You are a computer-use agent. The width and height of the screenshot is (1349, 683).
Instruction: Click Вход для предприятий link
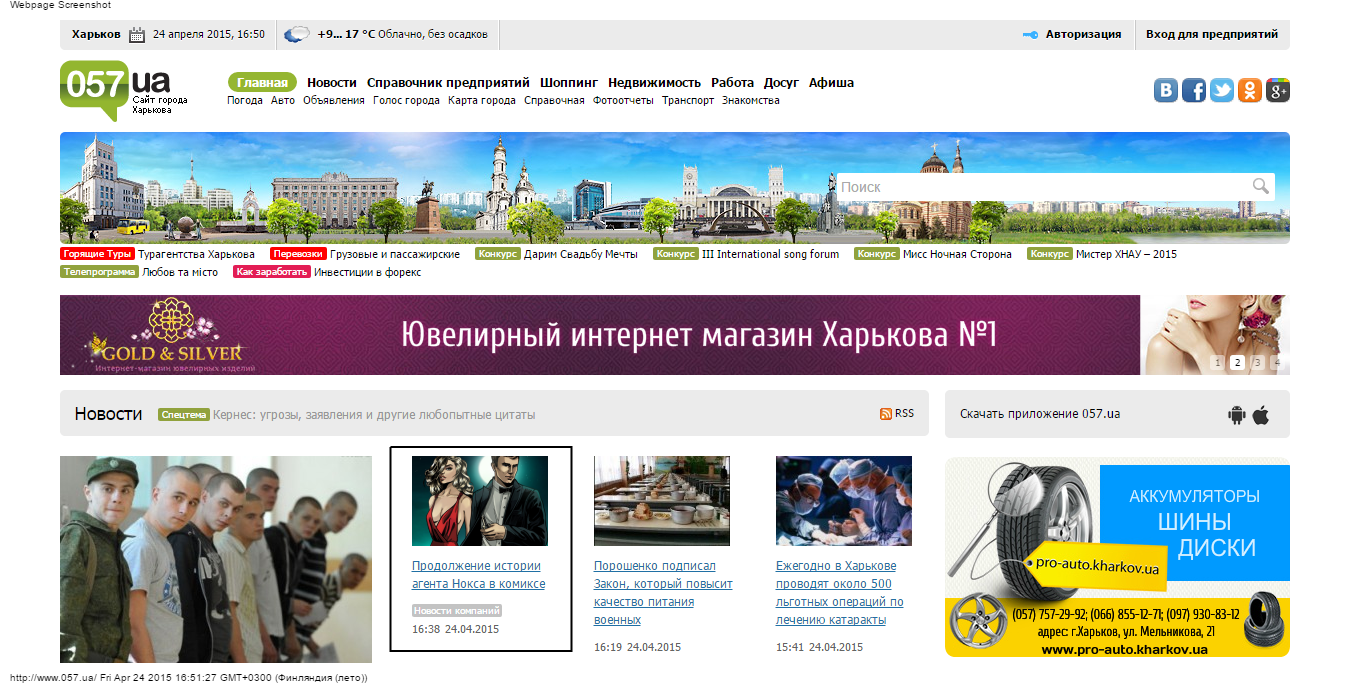[1212, 34]
